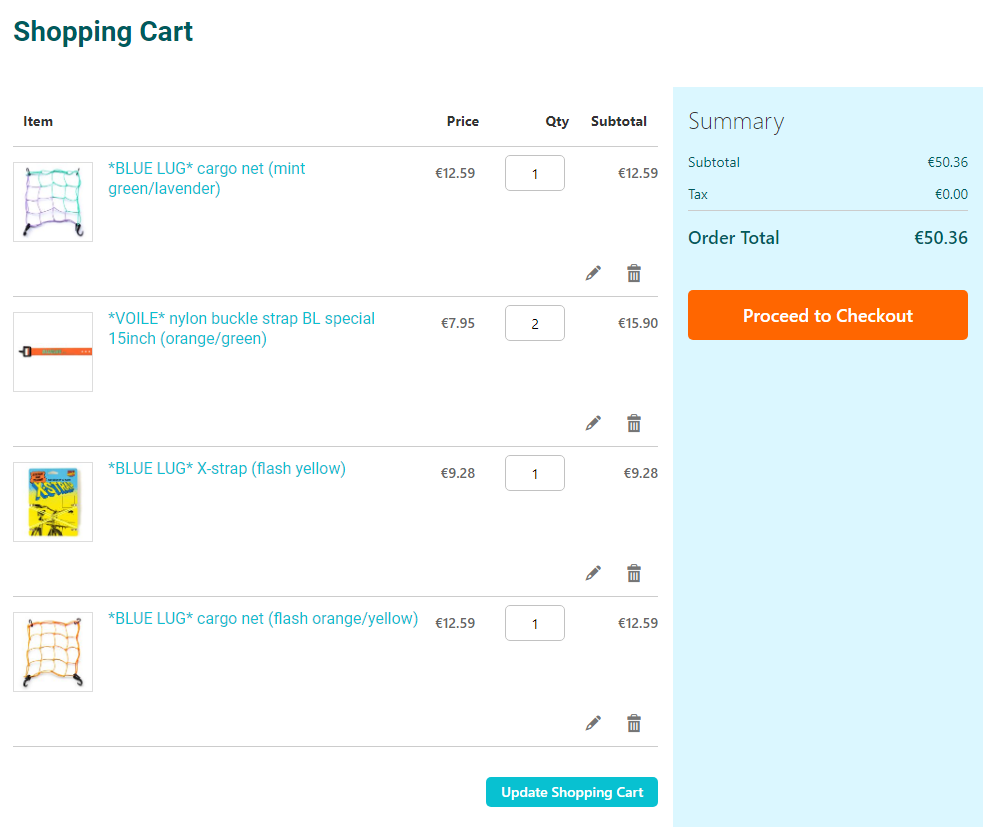Click the yellow X-strap product thumbnail

pyautogui.click(x=53, y=502)
